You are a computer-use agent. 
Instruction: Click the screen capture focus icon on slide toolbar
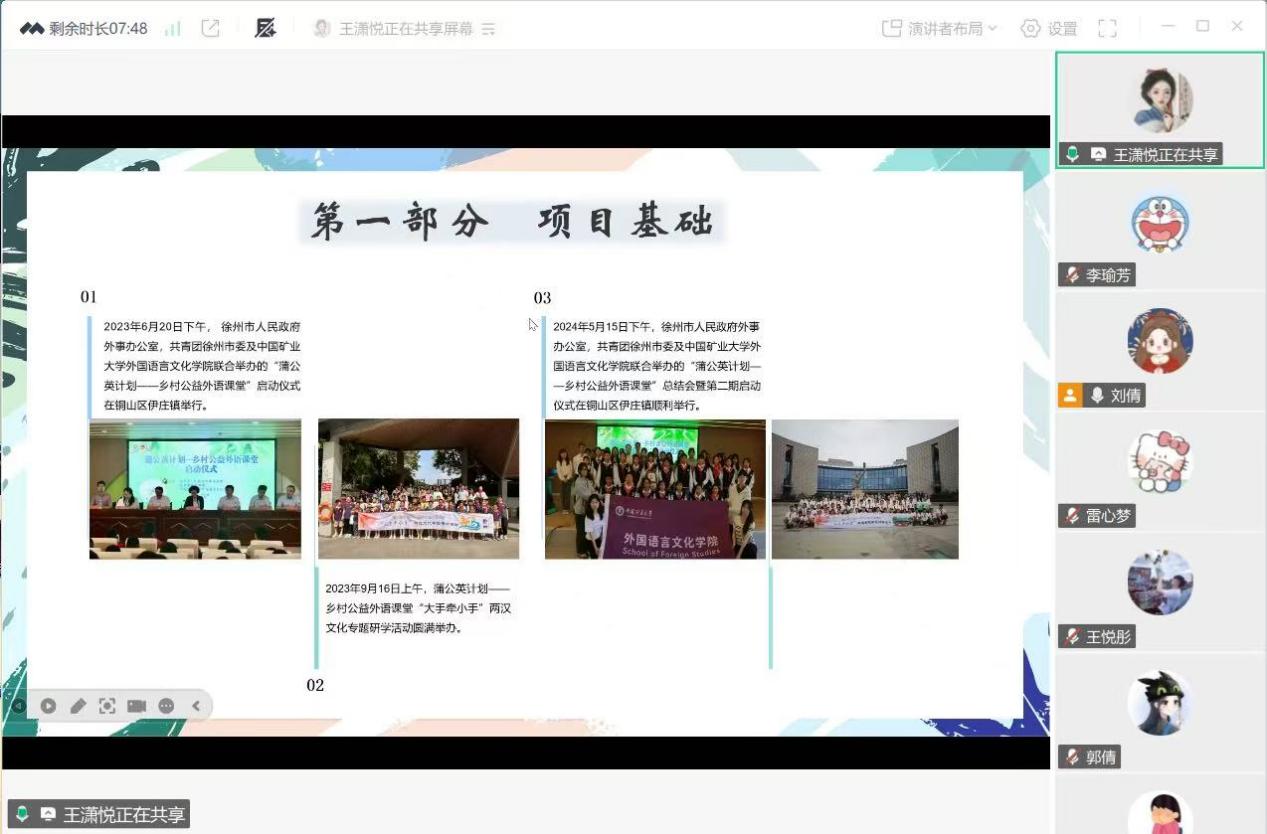pyautogui.click(x=107, y=706)
